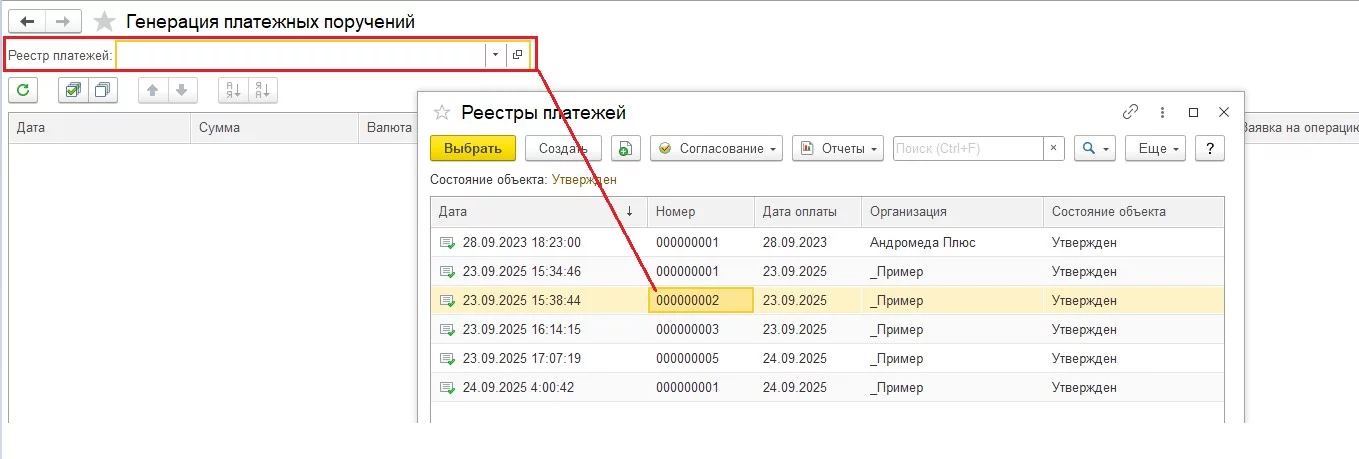The image size is (1359, 459).
Task: Open the magnifier search dropdown
Action: 1095,148
